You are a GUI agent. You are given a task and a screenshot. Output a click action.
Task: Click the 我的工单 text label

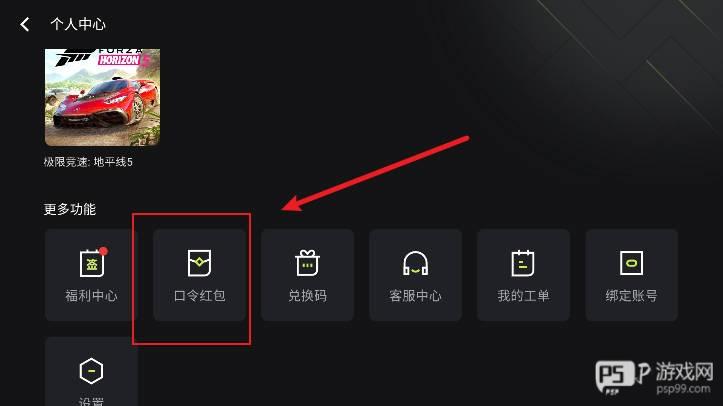pyautogui.click(x=523, y=295)
